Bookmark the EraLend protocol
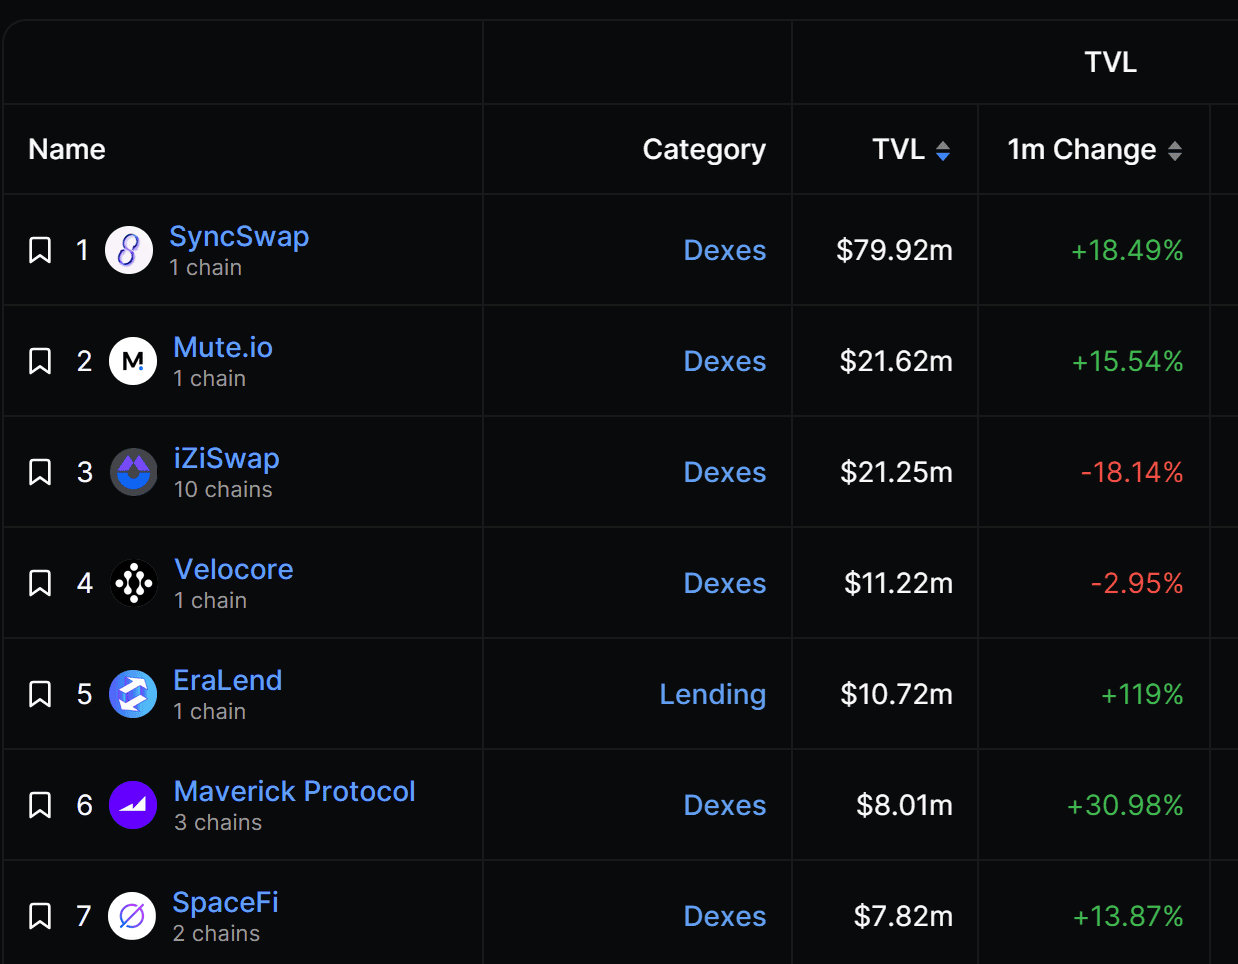Image resolution: width=1238 pixels, height=964 pixels. 40,694
